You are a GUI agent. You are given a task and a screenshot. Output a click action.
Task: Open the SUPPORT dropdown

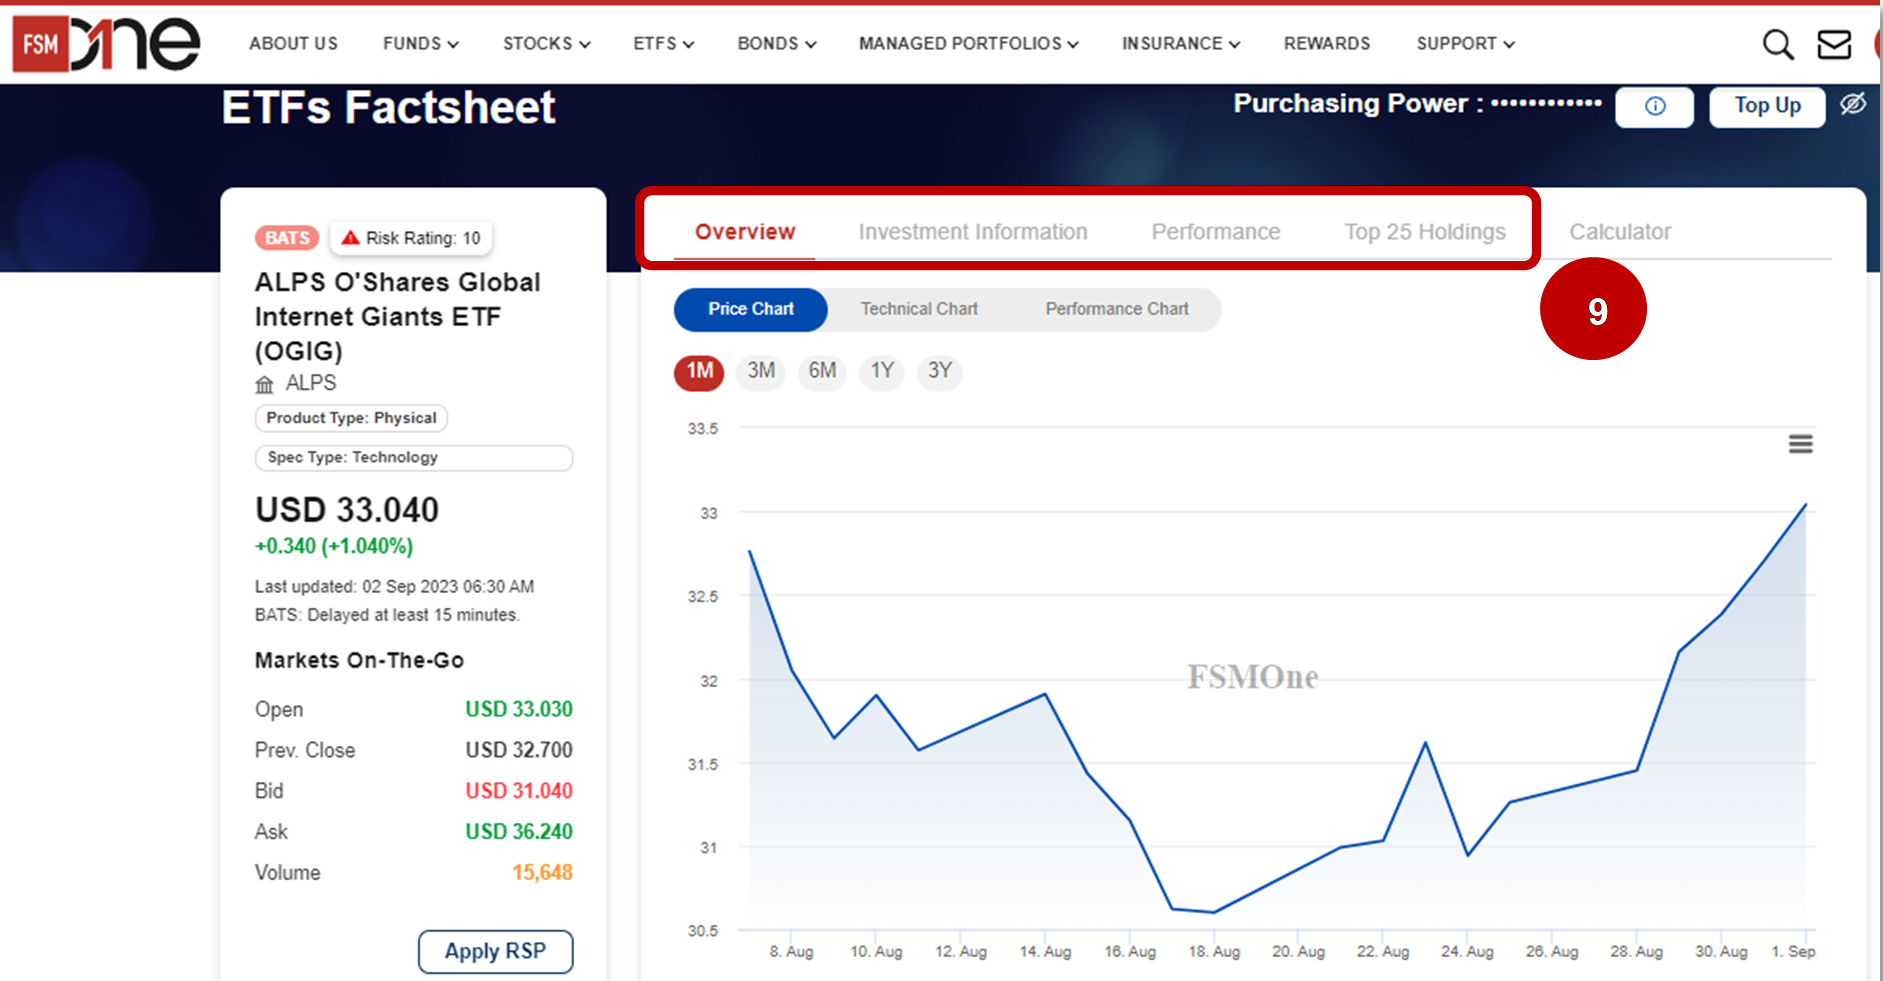[1464, 43]
